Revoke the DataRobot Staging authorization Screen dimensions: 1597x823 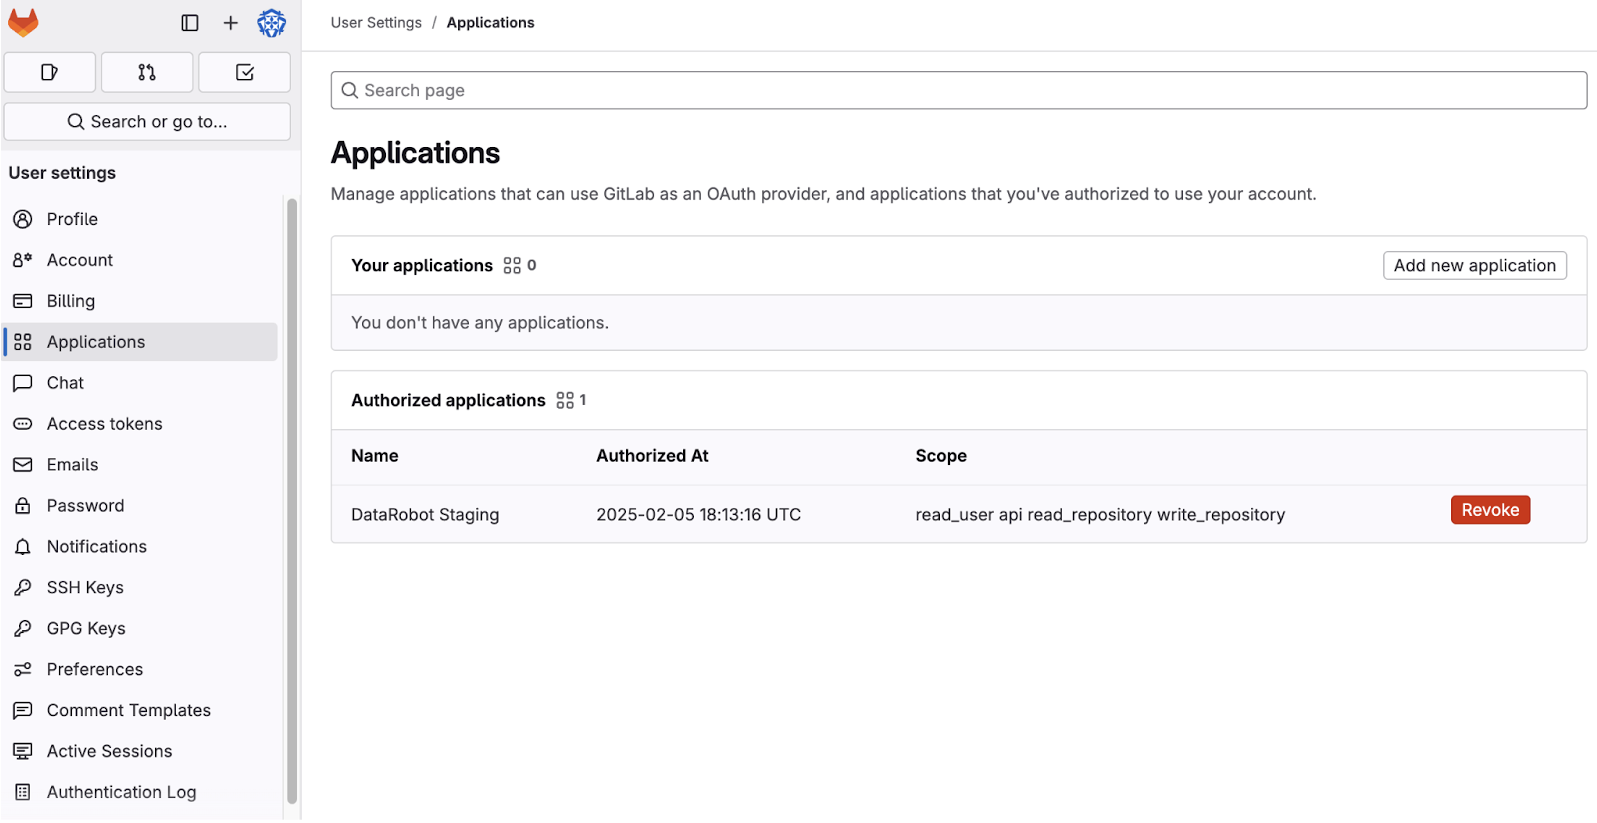1489,510
